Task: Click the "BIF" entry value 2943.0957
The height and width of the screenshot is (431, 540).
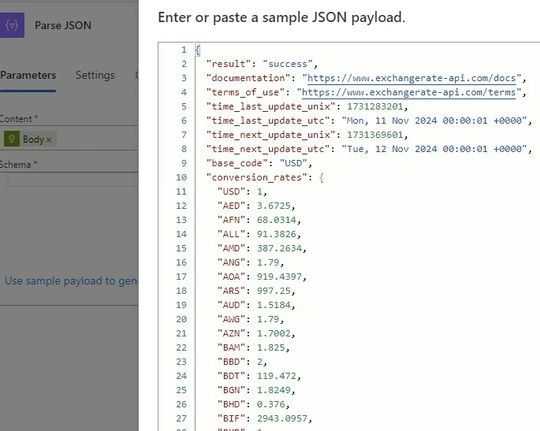Action: [282, 419]
